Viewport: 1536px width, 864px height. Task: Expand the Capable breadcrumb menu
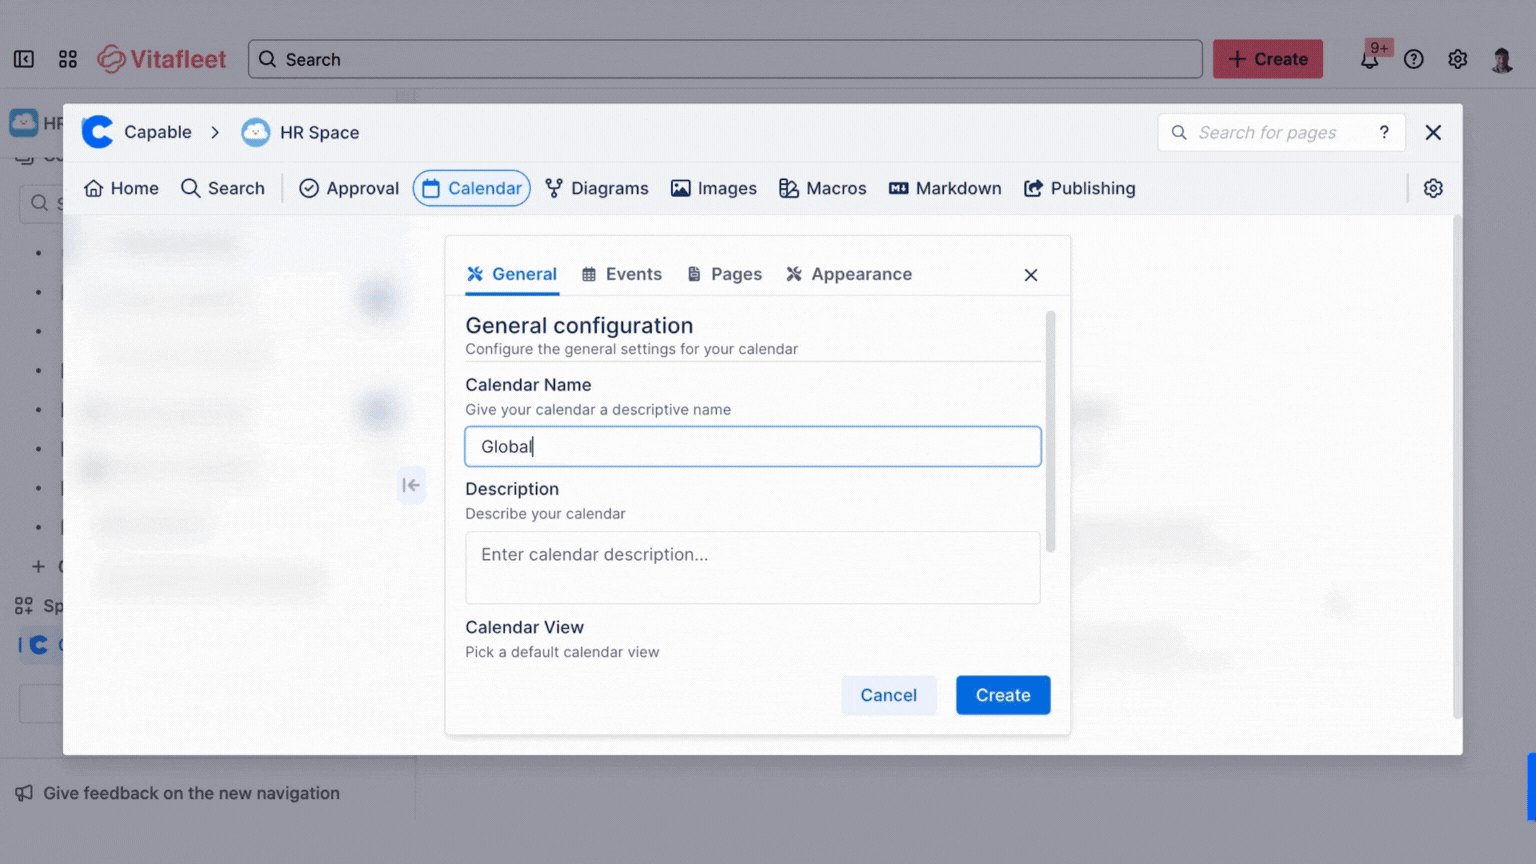(156, 132)
